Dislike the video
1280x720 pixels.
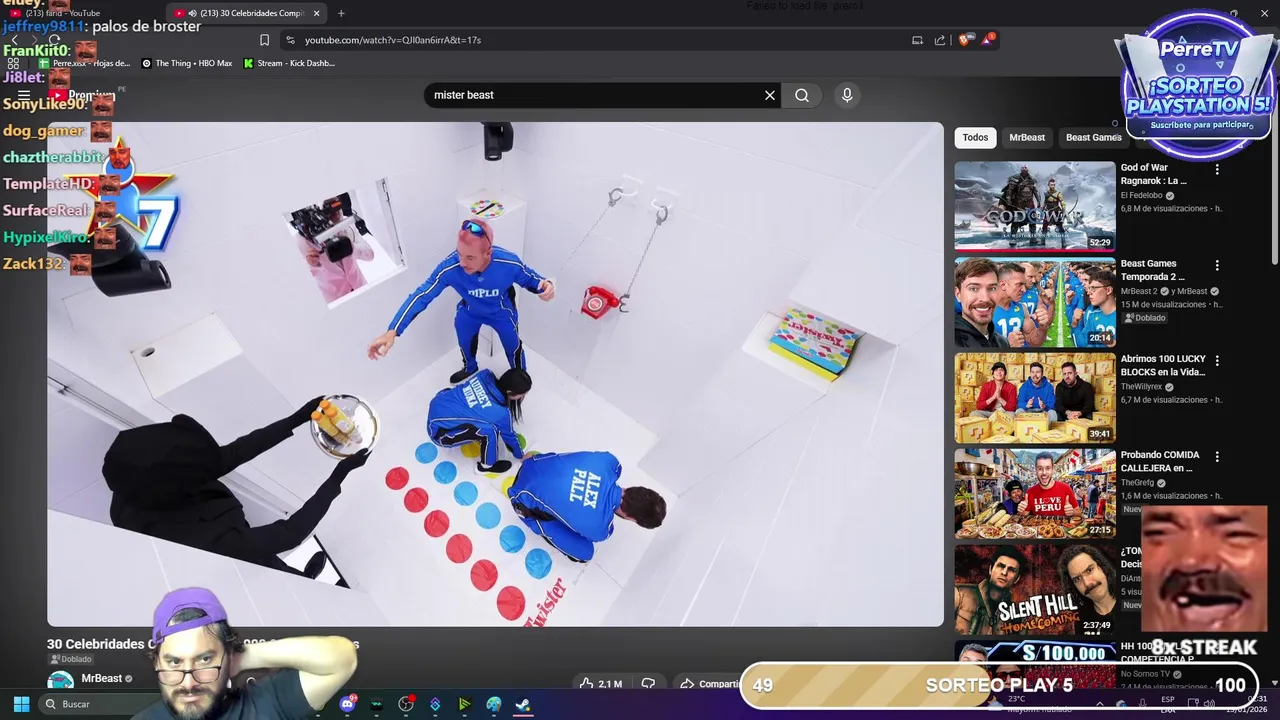pos(648,684)
